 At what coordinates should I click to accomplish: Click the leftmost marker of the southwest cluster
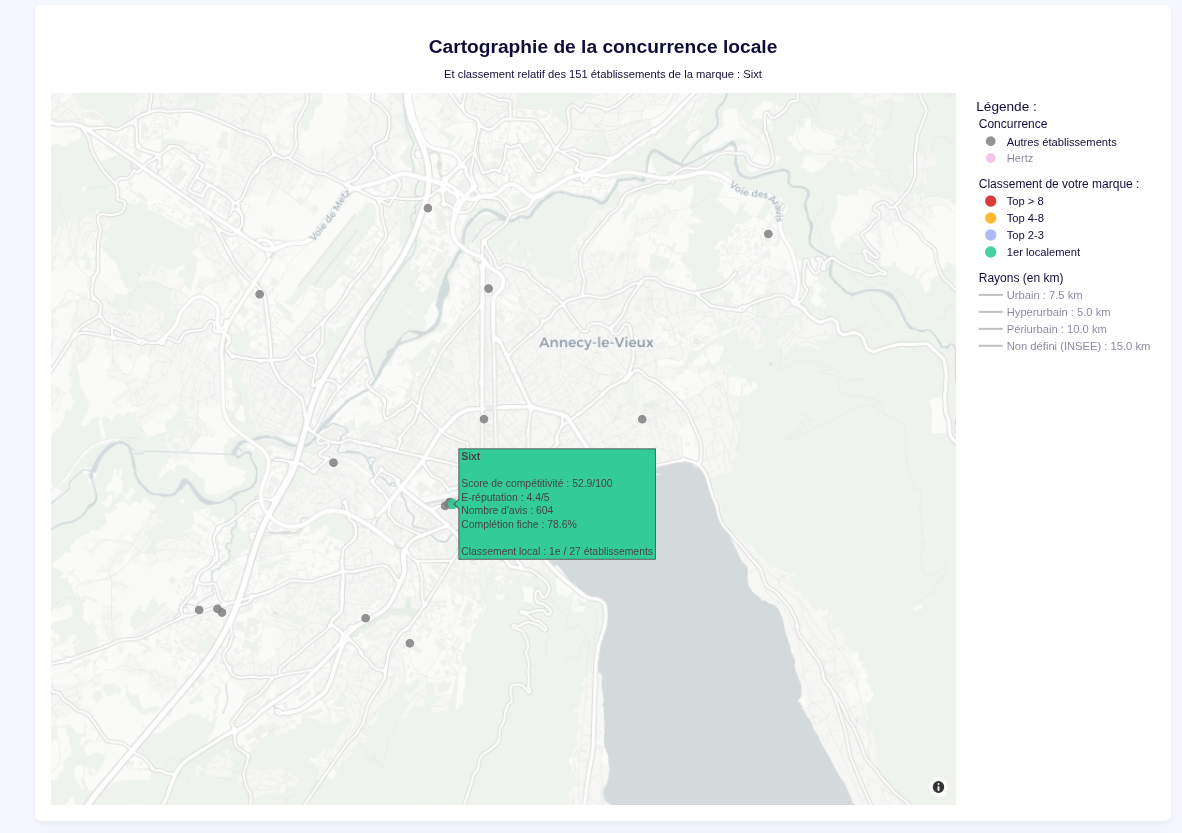[x=199, y=610]
